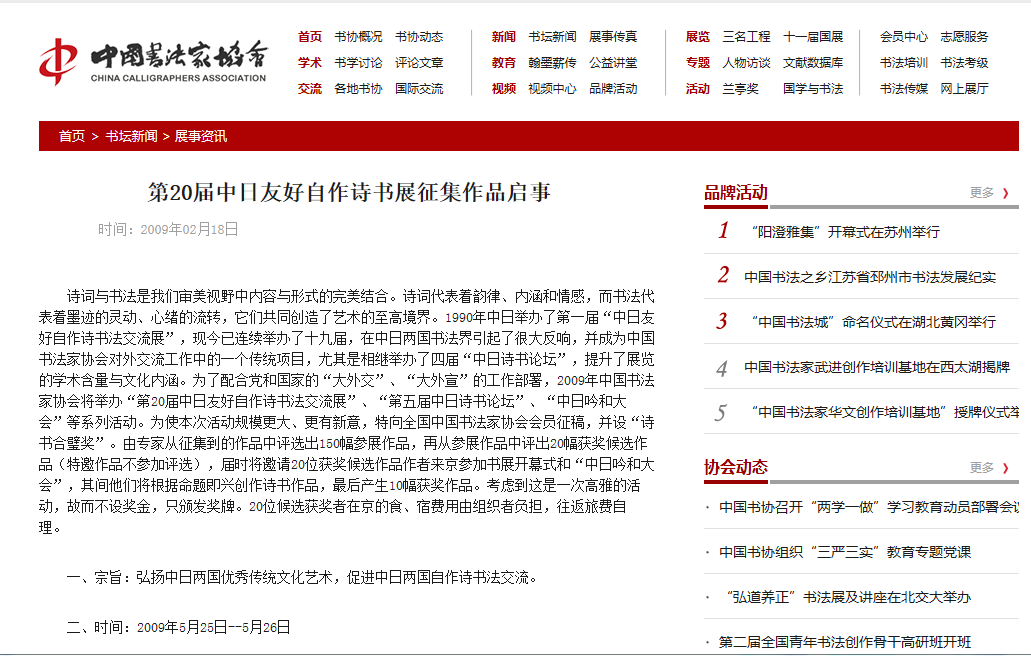The height and width of the screenshot is (656, 1031).
Task: Click the China Calligraphers Association logo
Action: (153, 61)
